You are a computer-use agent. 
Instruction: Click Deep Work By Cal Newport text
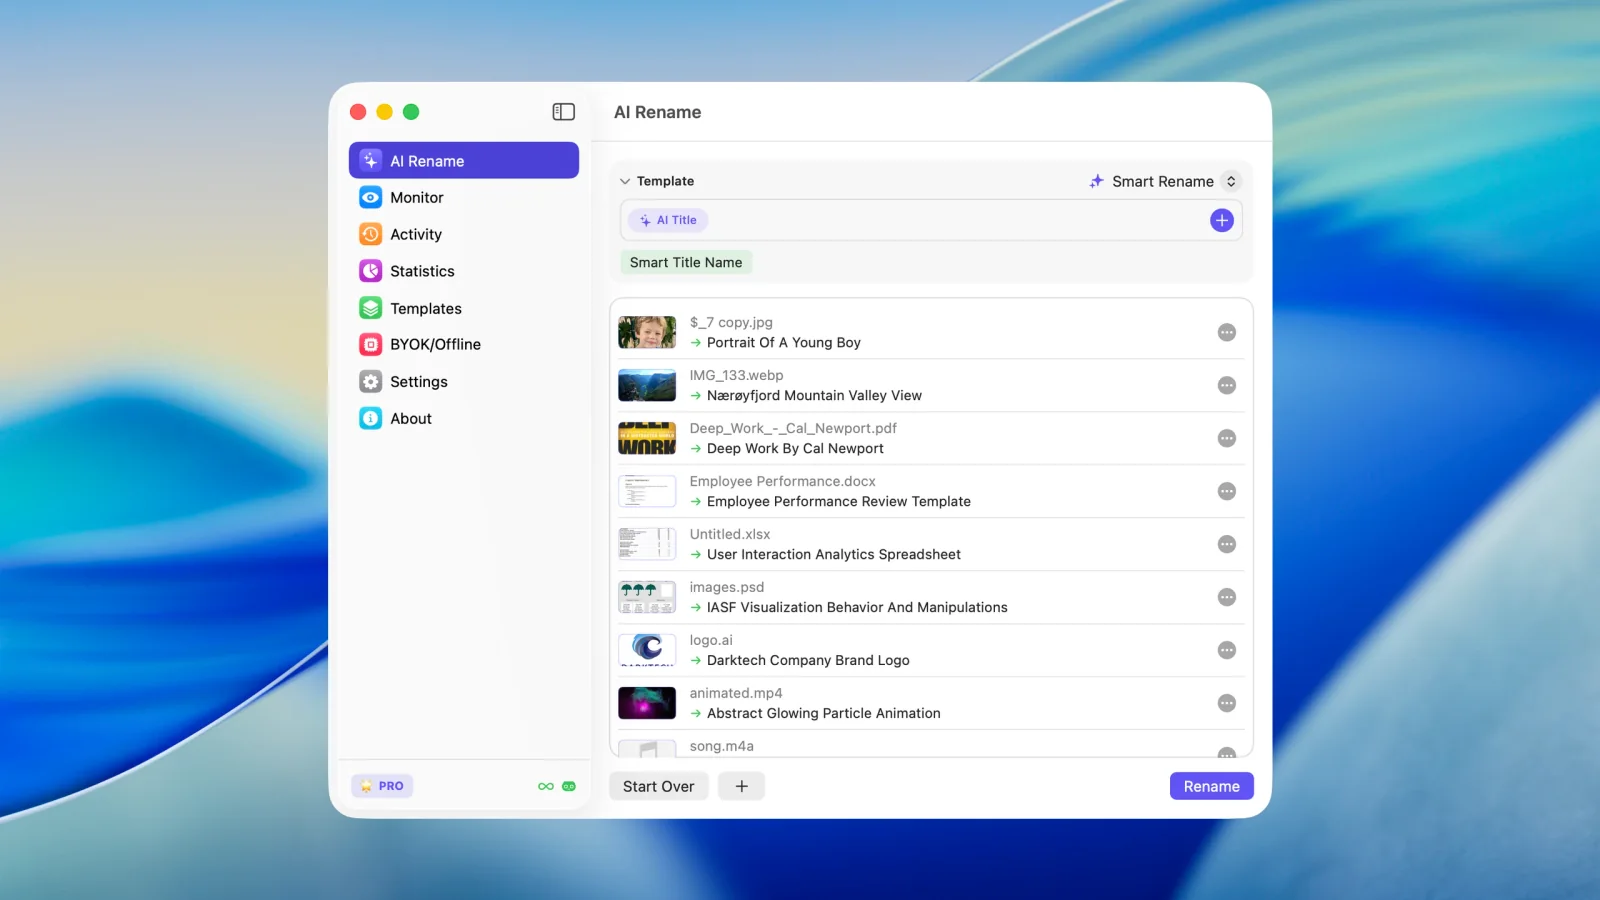coord(795,449)
